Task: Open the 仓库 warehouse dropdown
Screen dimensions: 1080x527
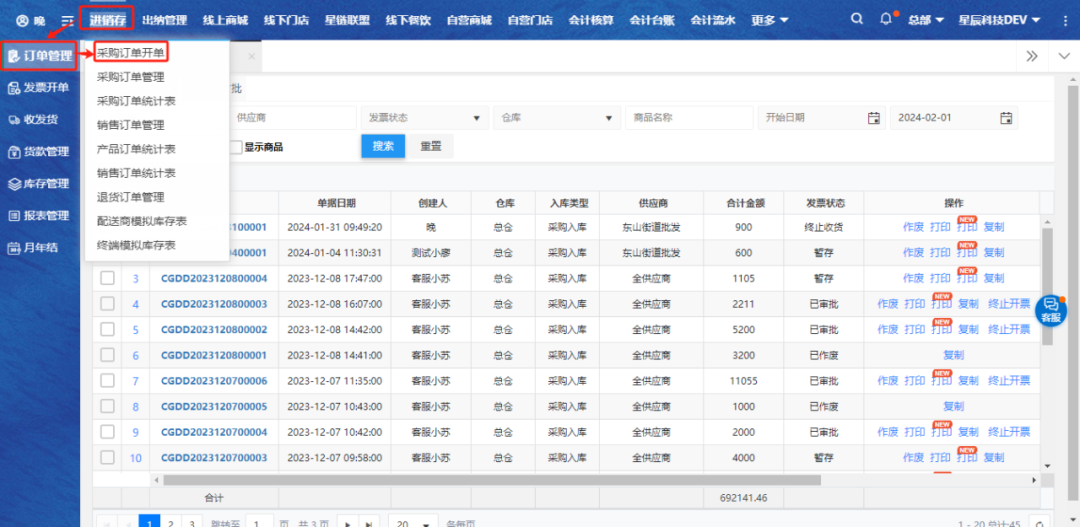Action: [x=557, y=118]
